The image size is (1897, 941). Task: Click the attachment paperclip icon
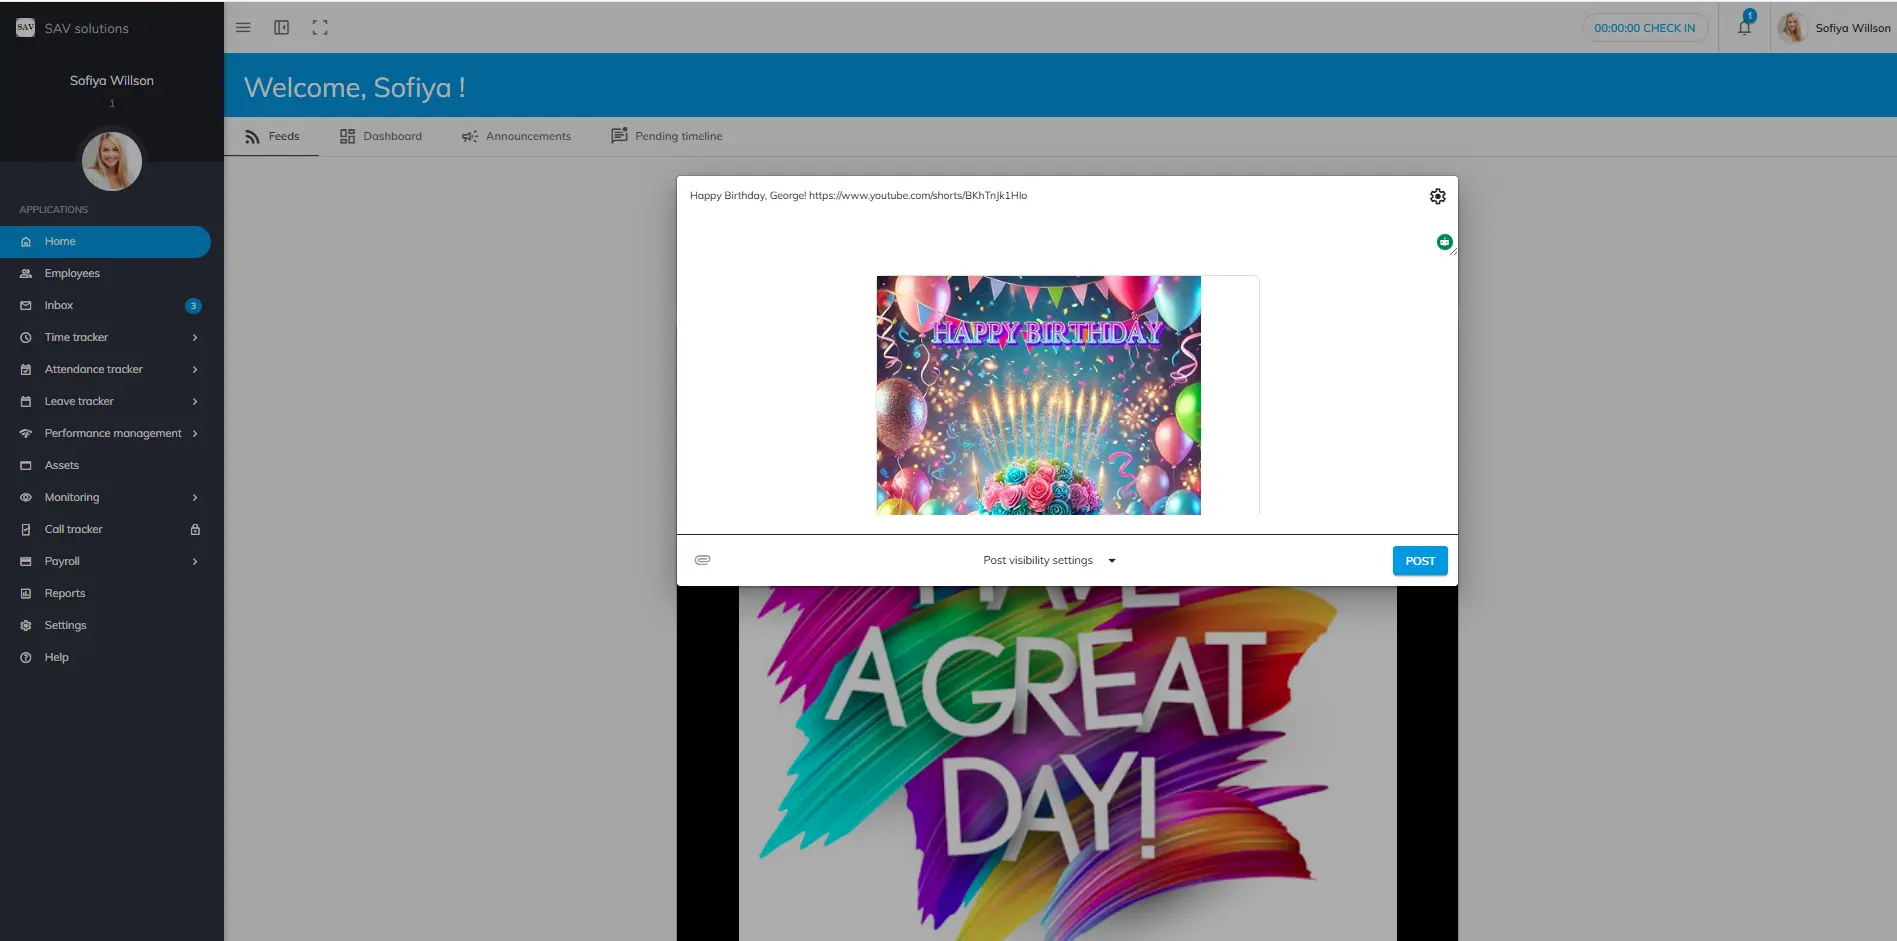(x=703, y=560)
